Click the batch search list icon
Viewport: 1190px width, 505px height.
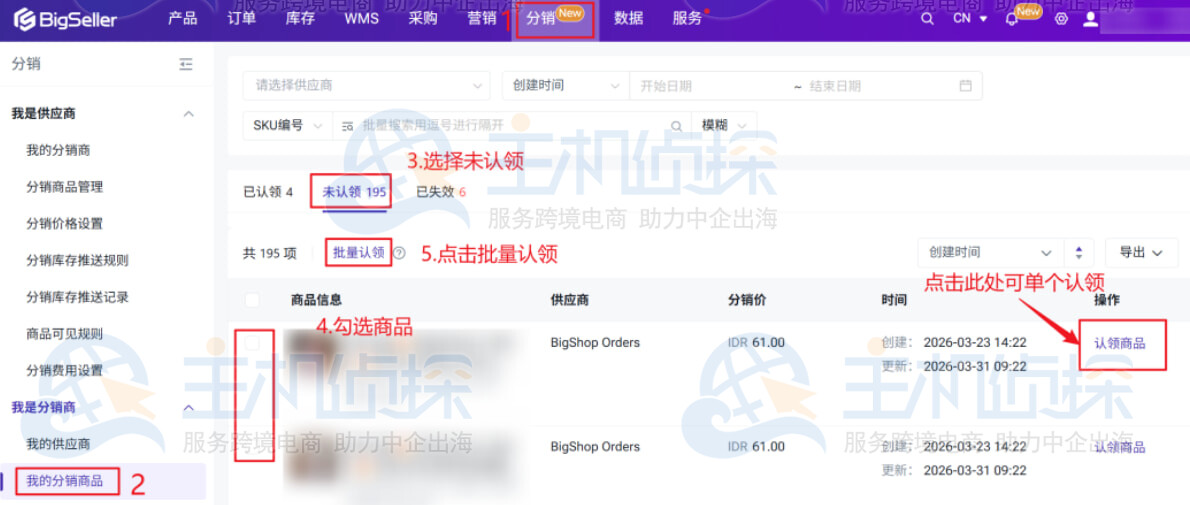tap(348, 125)
